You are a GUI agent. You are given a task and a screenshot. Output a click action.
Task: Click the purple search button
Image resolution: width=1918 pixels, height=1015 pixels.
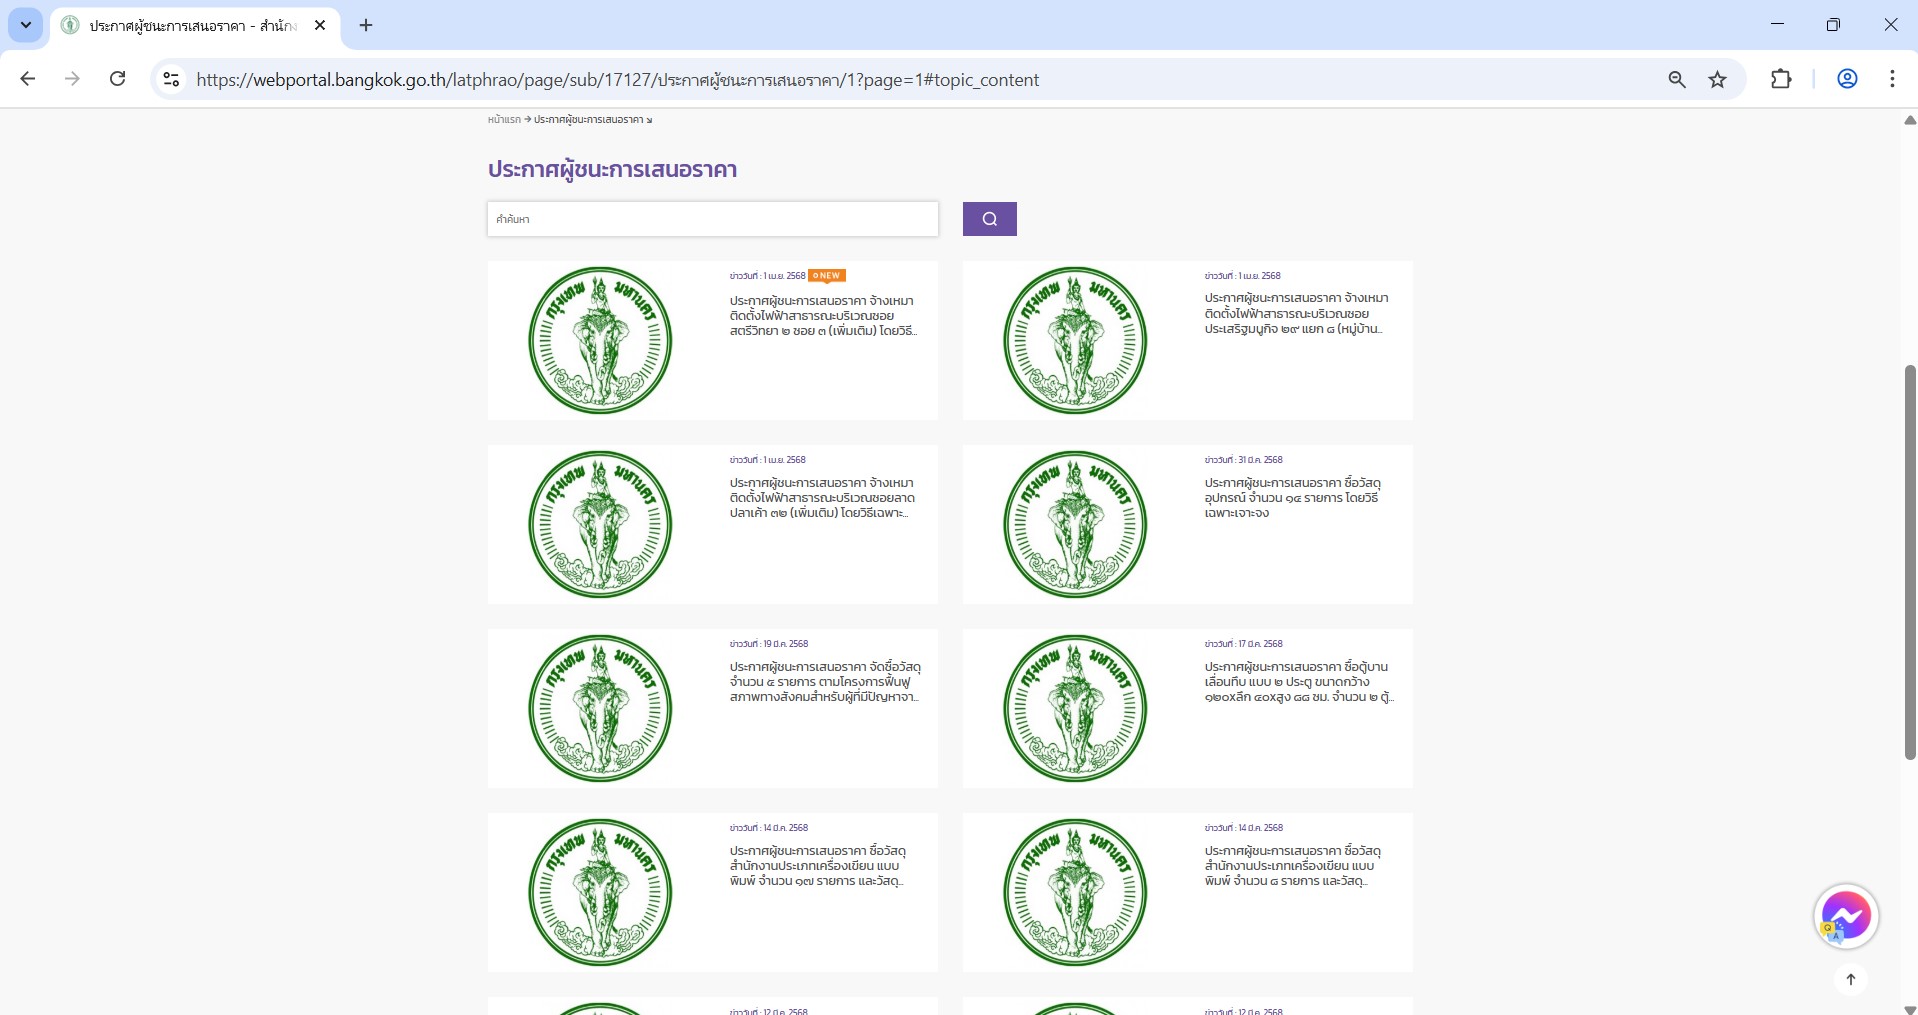tap(990, 219)
